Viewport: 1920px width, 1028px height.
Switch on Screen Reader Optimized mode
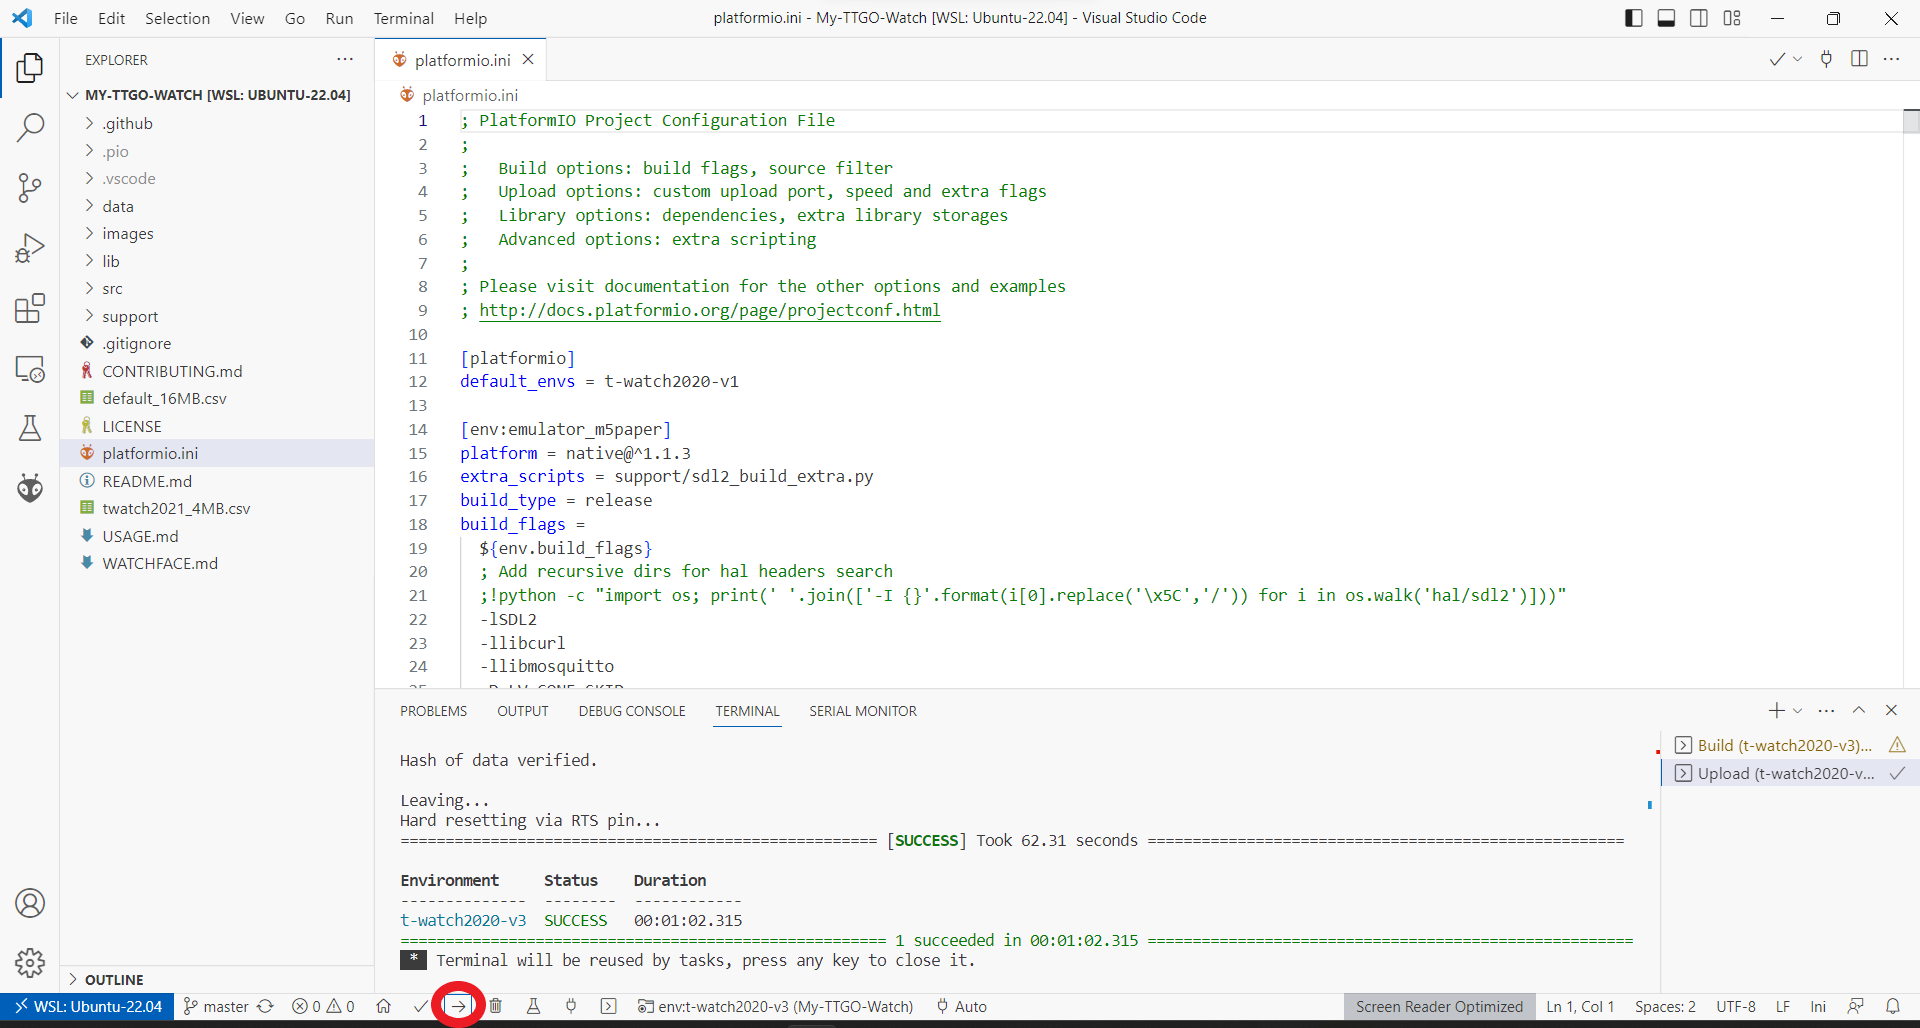click(x=1438, y=1006)
